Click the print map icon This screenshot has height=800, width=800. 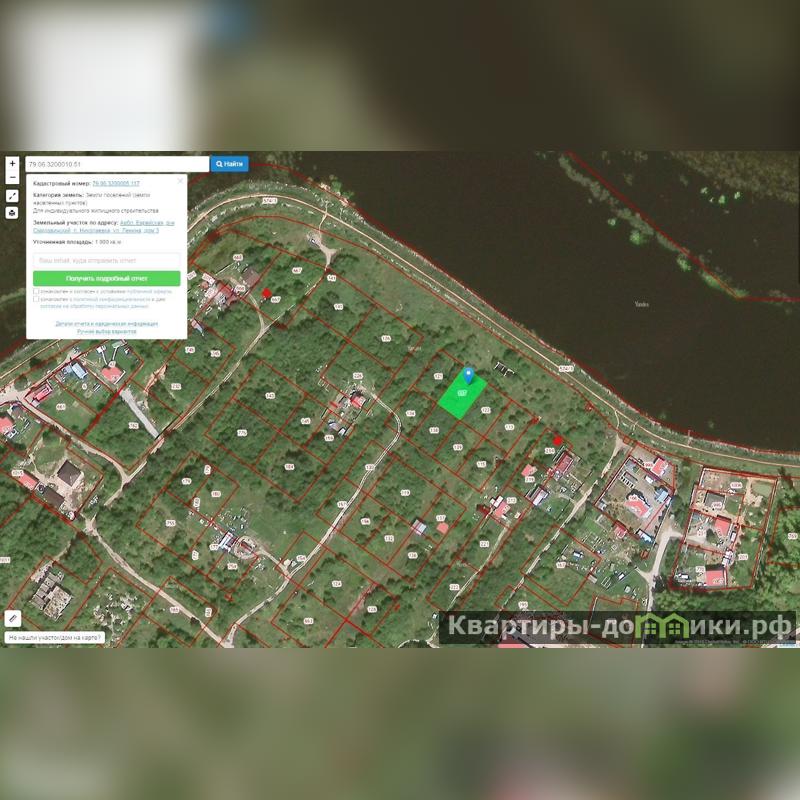pyautogui.click(x=12, y=212)
